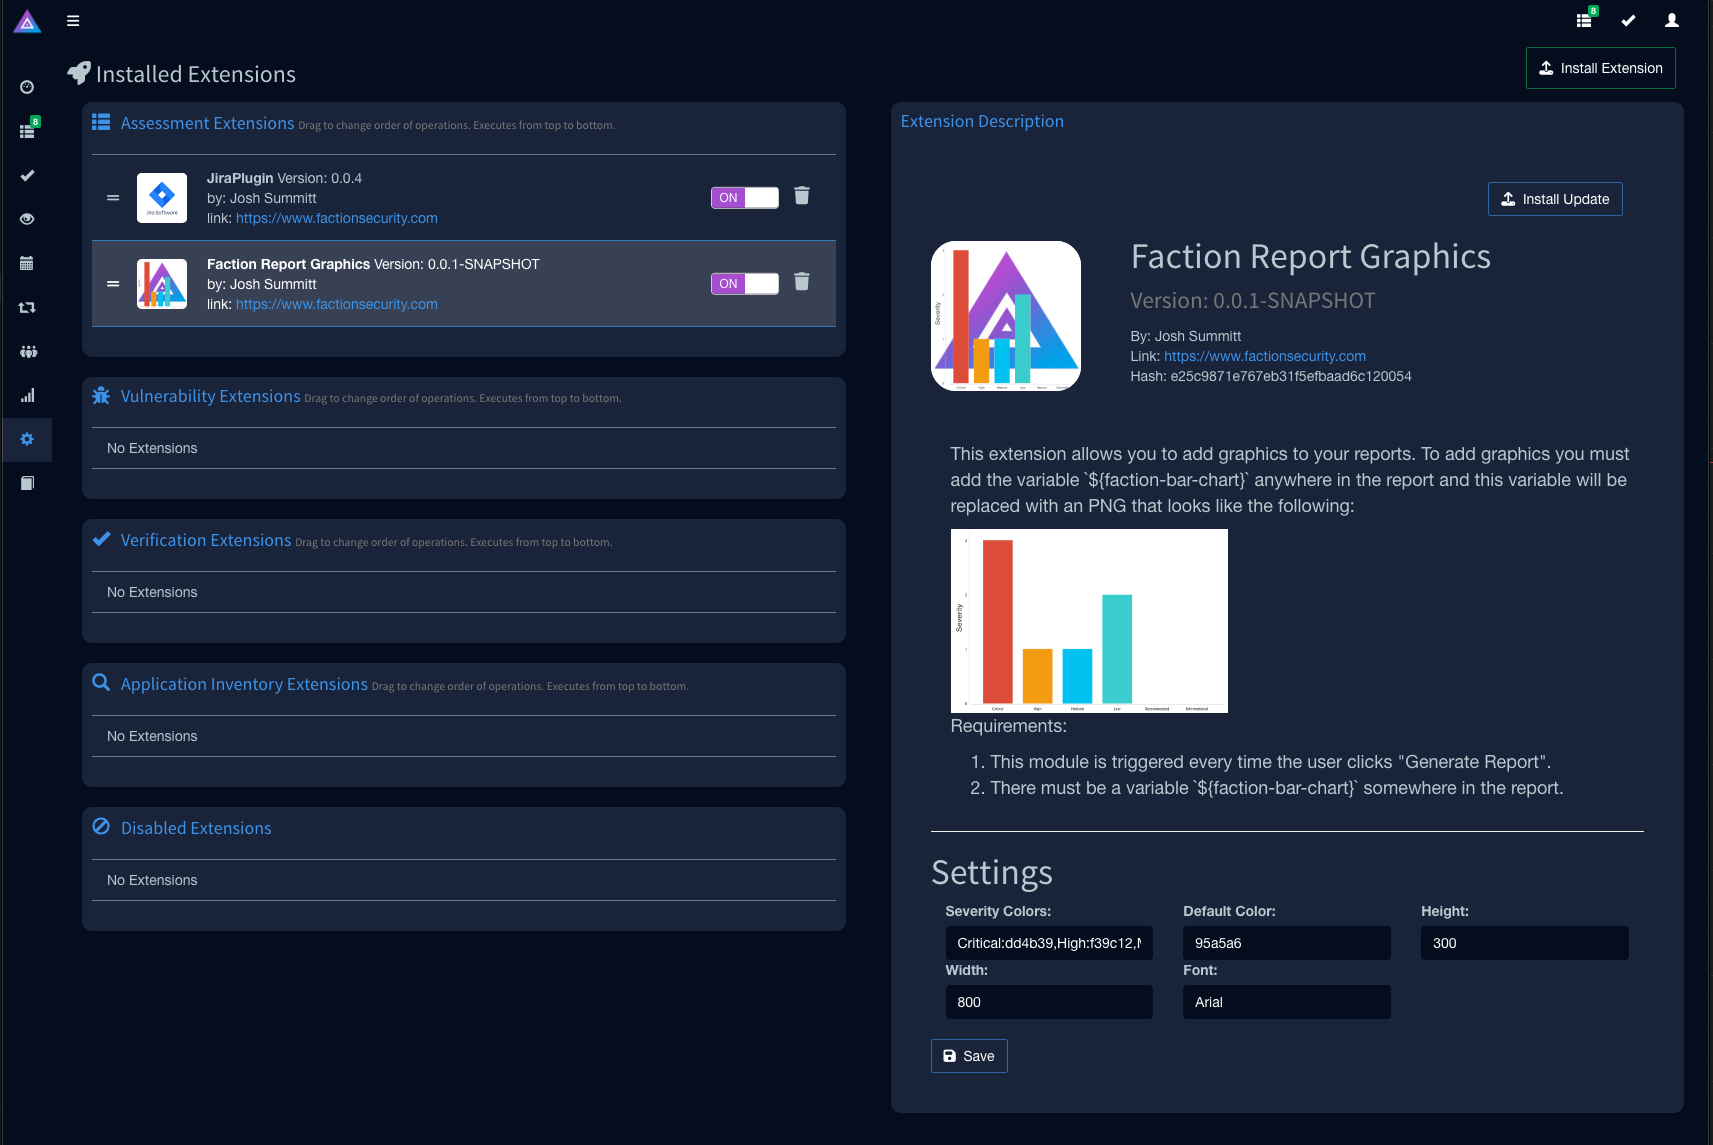Open the assessments list icon in sidebar

(28, 130)
